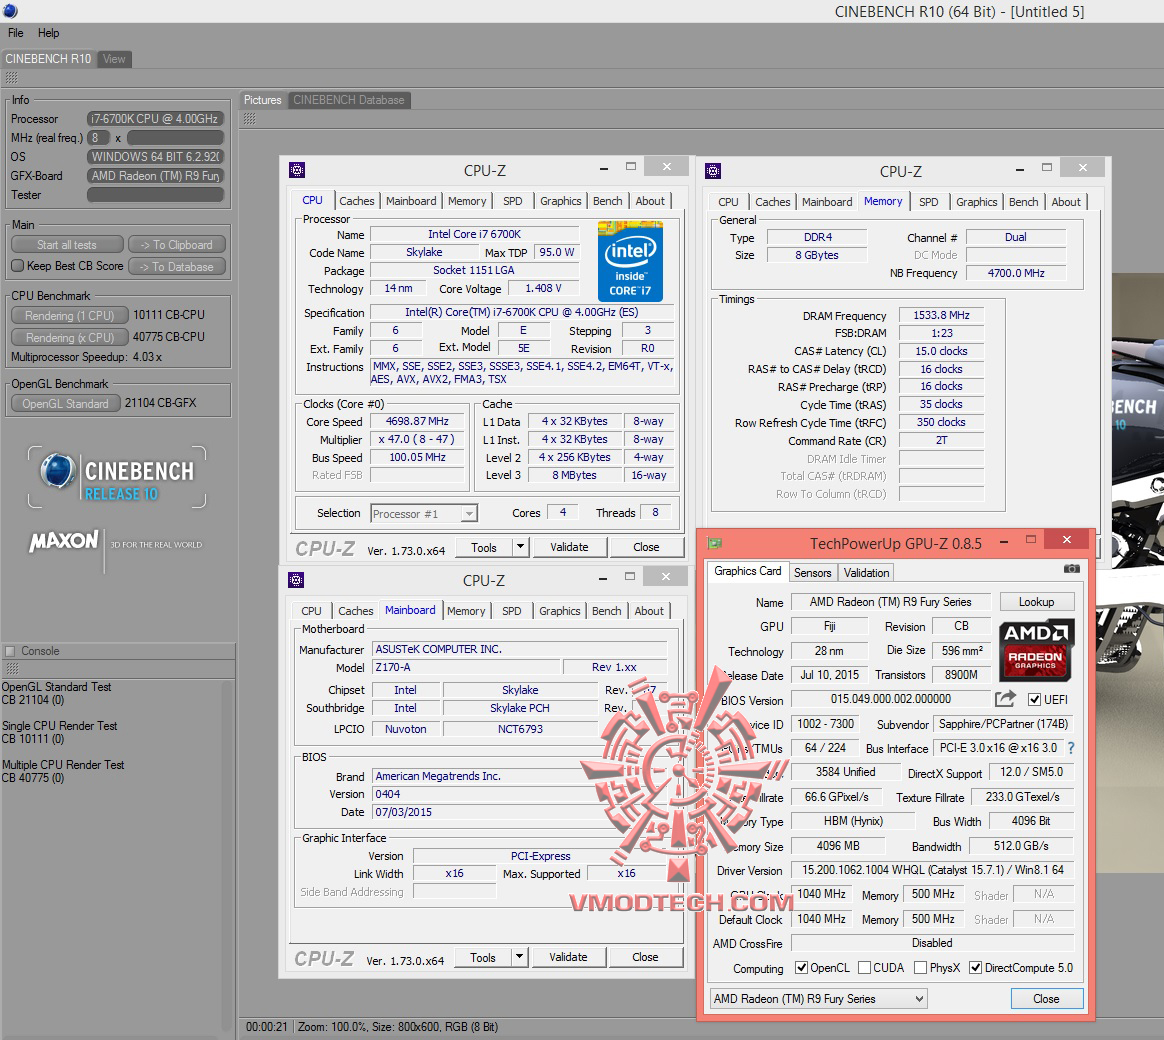Open the Tools dropdown arrow in CPU-Z CPU window
Image resolution: width=1164 pixels, height=1040 pixels.
(520, 547)
